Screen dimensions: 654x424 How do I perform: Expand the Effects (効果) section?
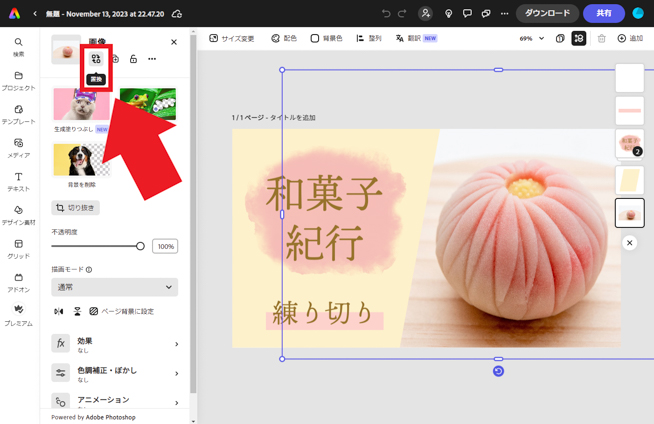(x=115, y=344)
